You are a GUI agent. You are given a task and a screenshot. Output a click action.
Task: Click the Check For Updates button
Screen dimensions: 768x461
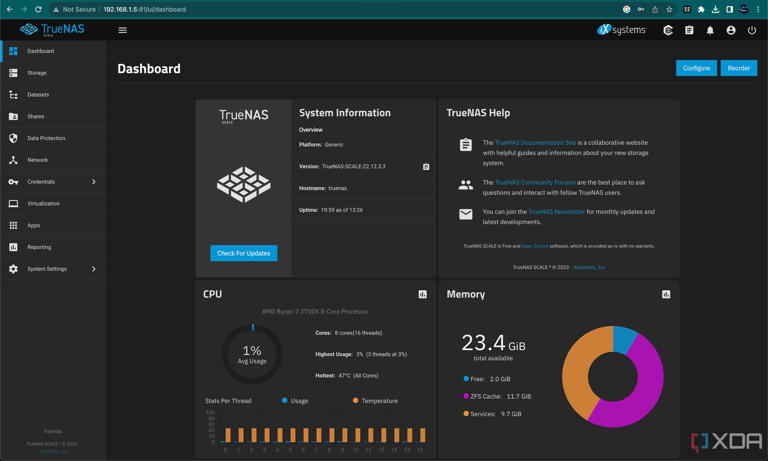point(244,253)
